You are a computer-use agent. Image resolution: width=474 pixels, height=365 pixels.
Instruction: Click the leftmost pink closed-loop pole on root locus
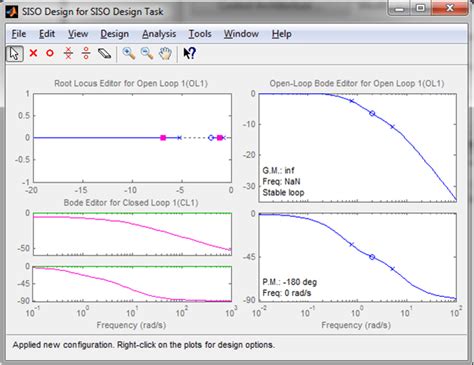[x=163, y=138]
